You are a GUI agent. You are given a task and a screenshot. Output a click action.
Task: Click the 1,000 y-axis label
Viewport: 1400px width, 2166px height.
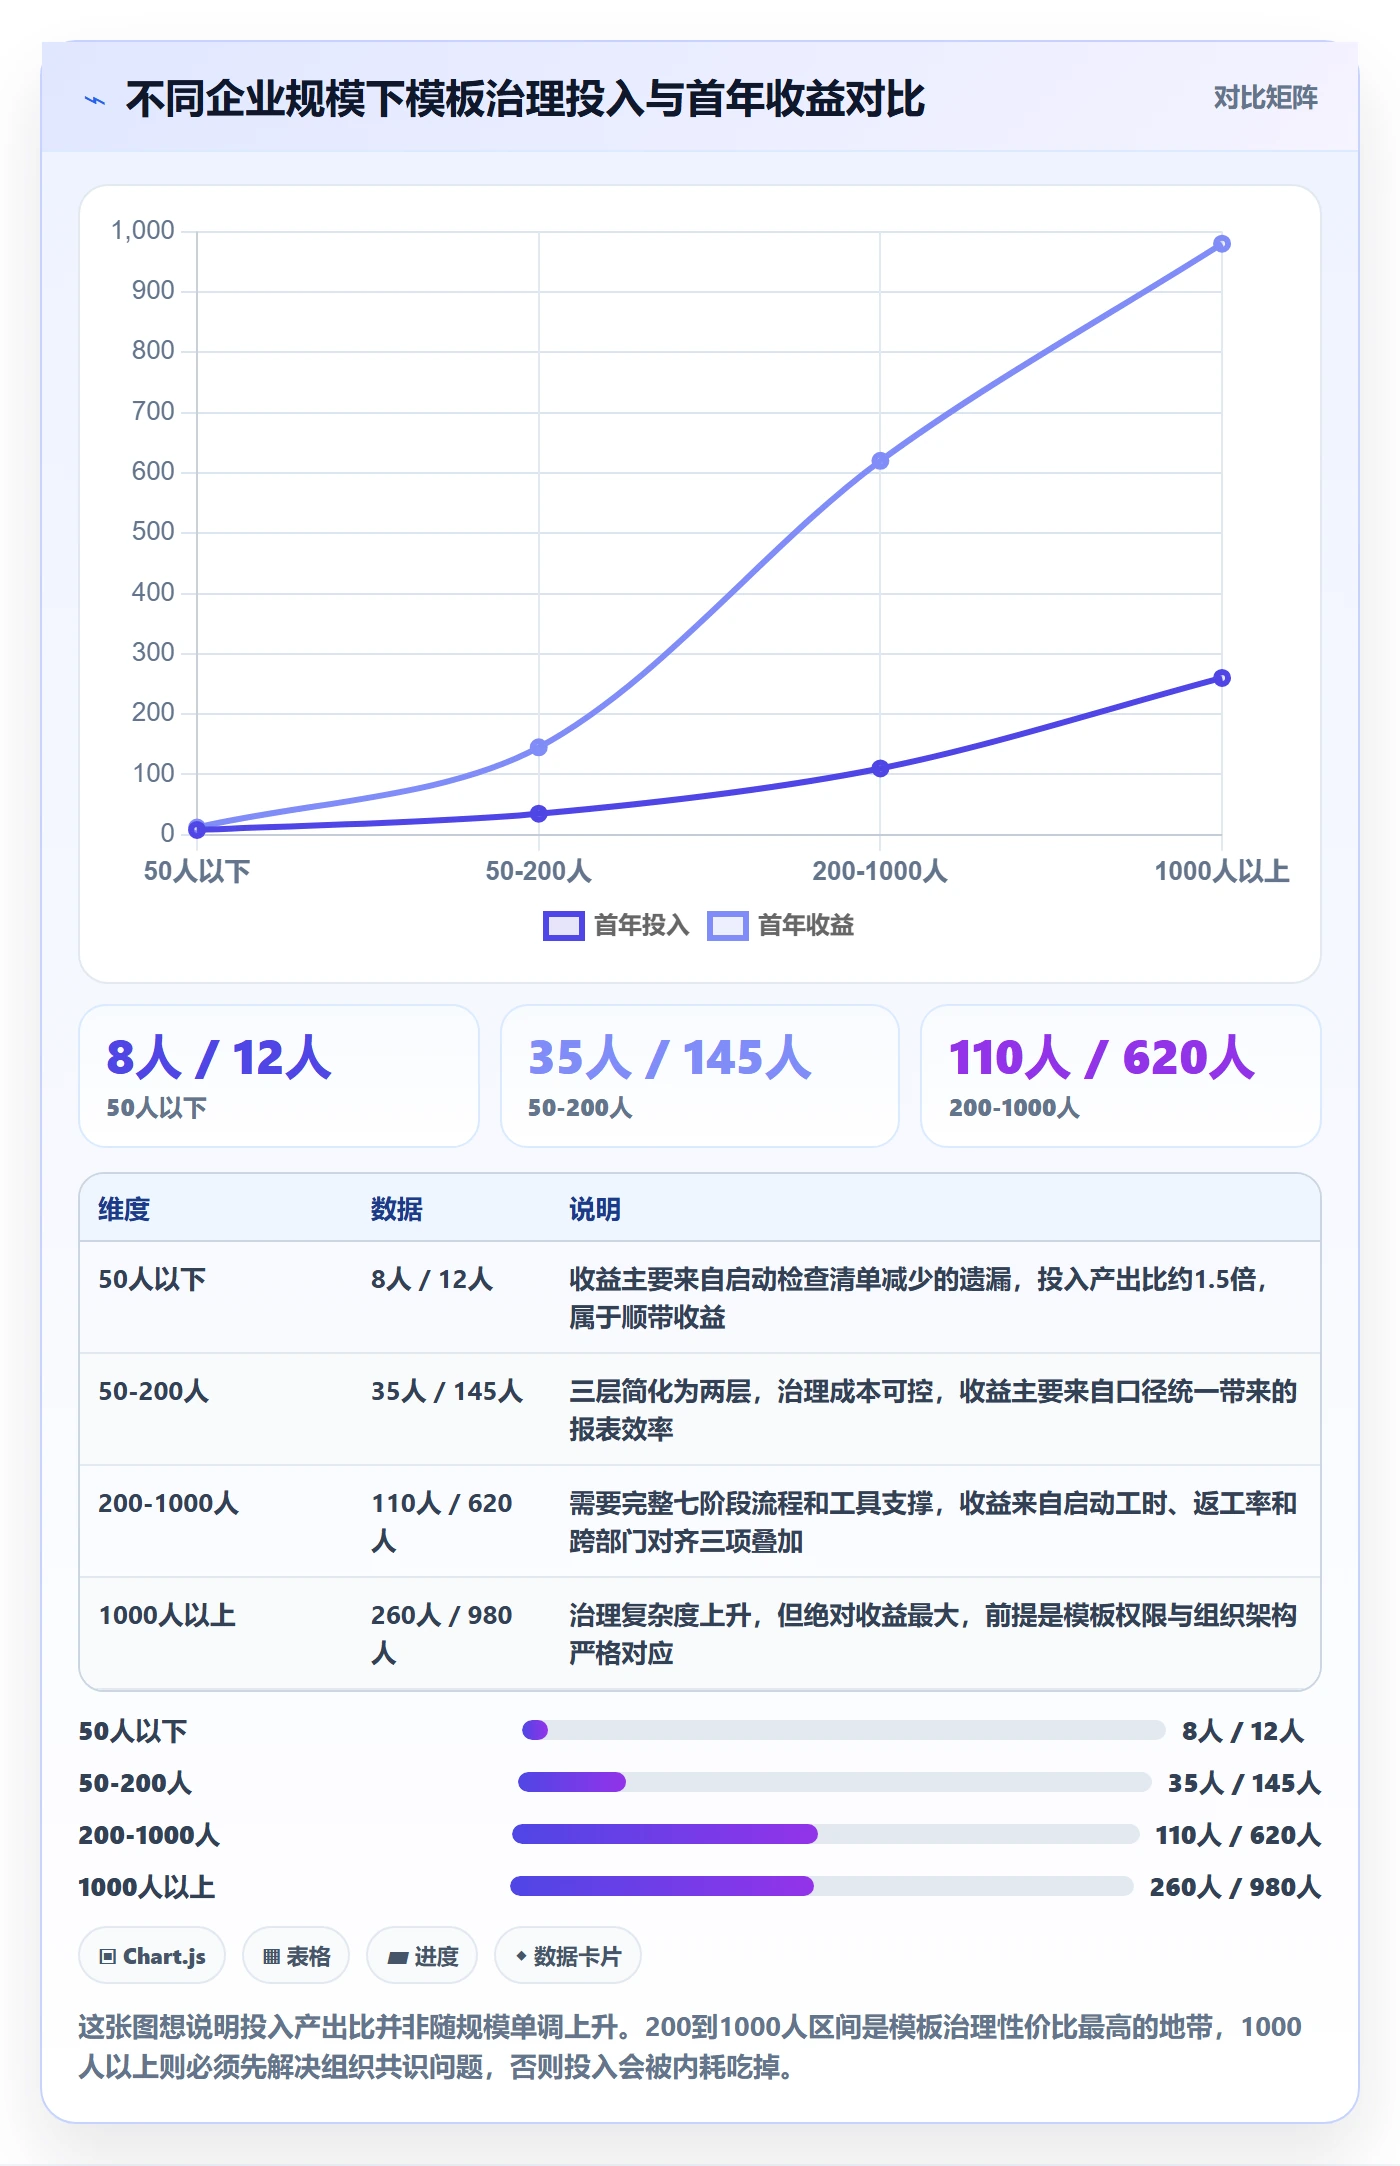click(x=143, y=230)
